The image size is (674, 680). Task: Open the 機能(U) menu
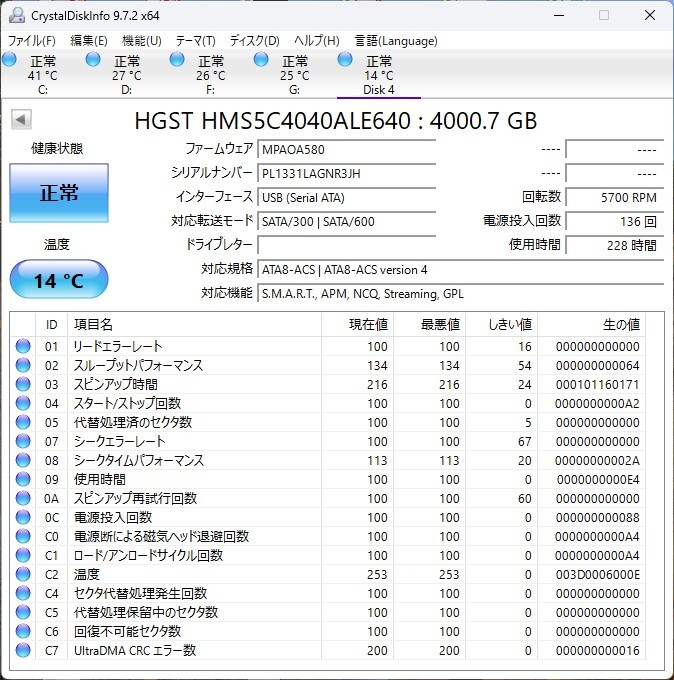click(142, 41)
